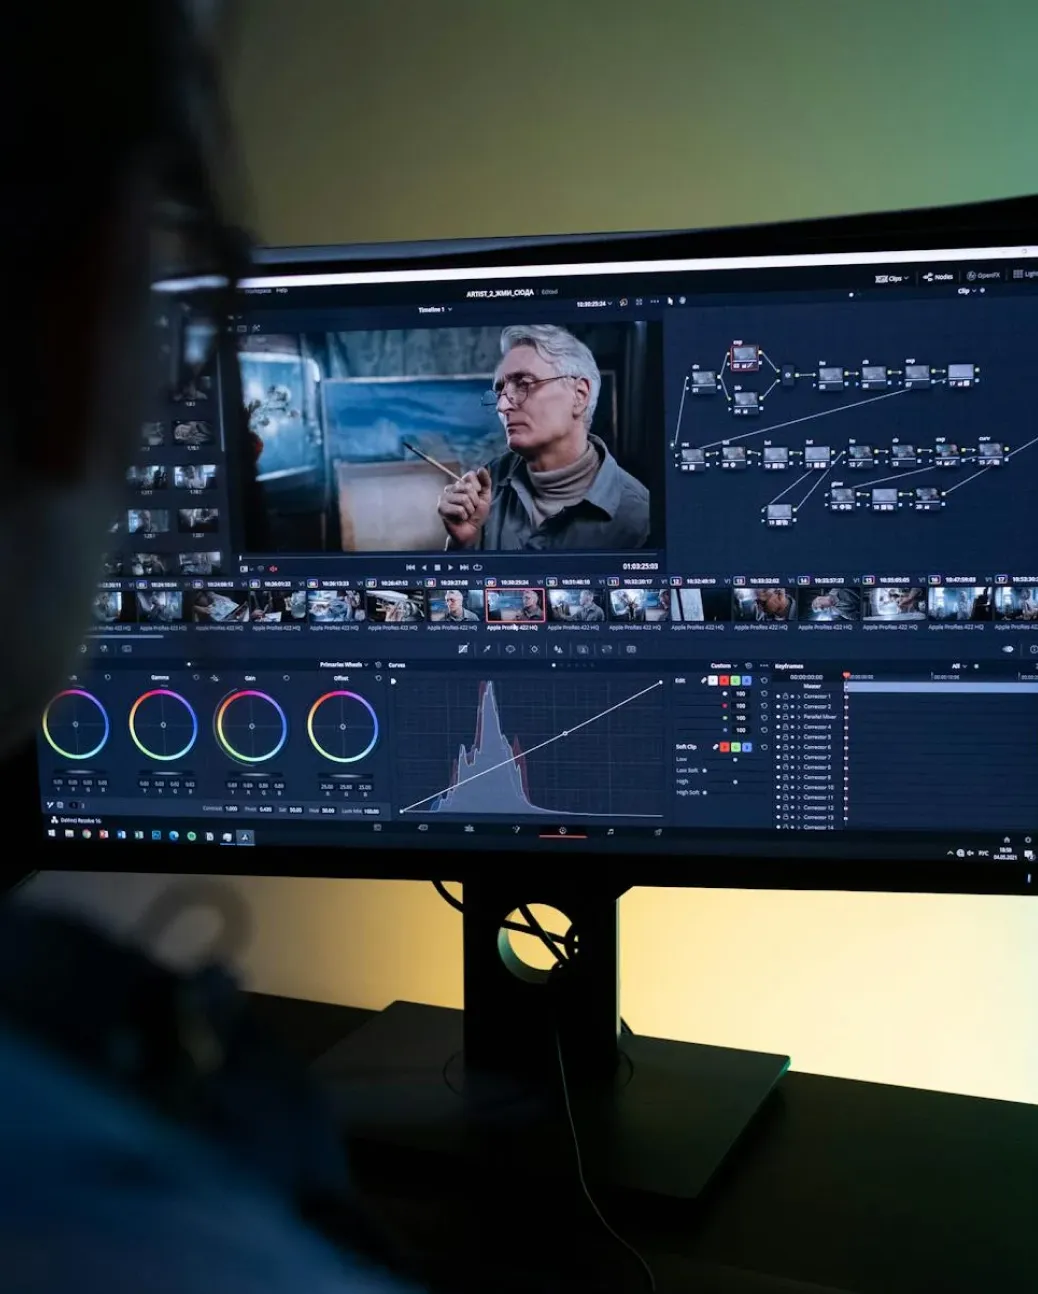Click the Play forward button
Image resolution: width=1038 pixels, height=1294 pixels.
(x=450, y=567)
